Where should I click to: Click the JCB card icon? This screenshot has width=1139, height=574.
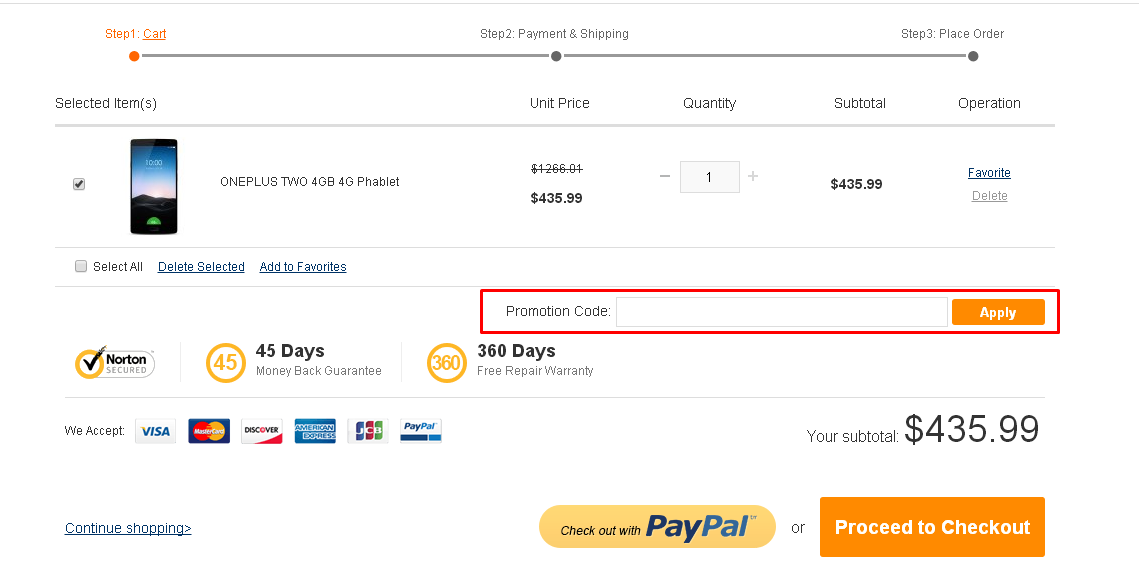click(x=368, y=431)
